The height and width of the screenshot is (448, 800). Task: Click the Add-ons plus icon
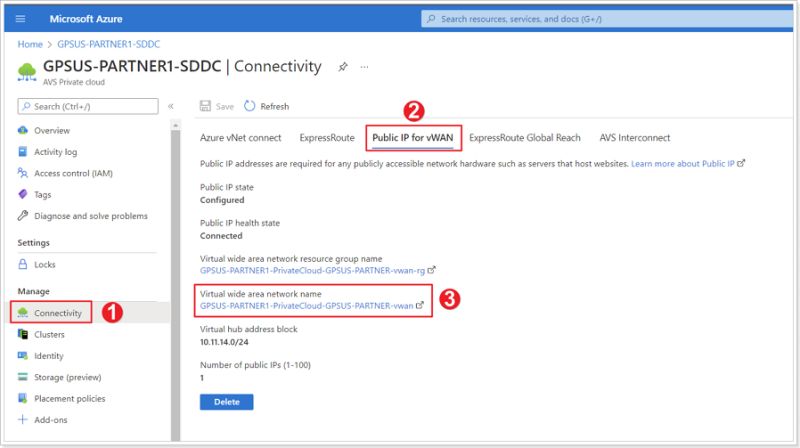click(x=22, y=420)
